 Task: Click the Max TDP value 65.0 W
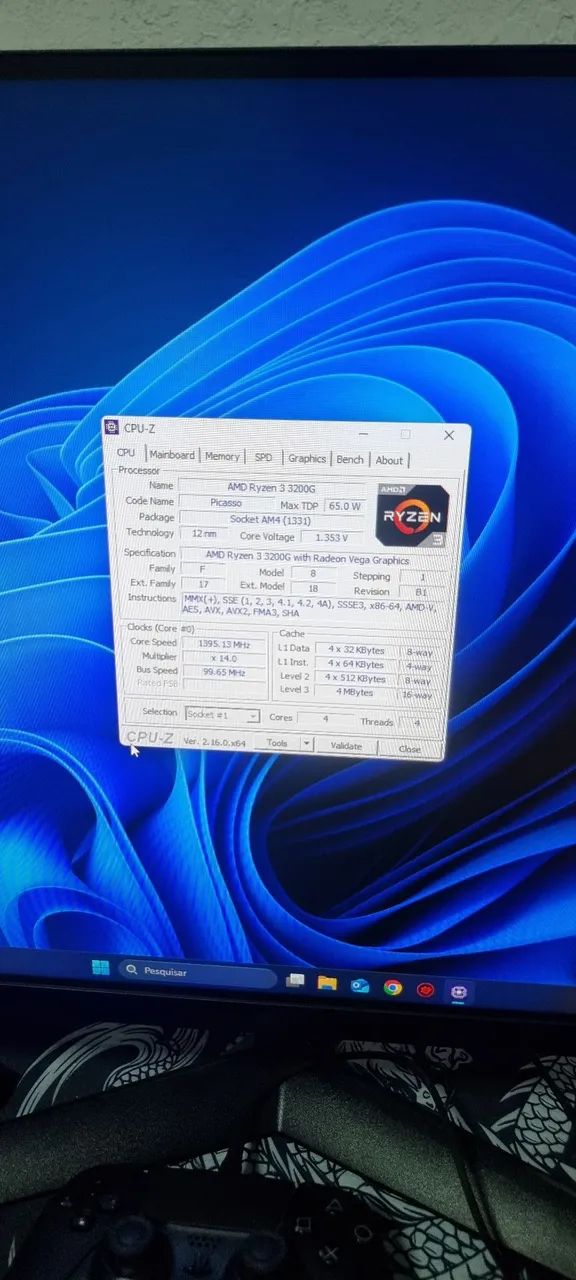tap(345, 506)
